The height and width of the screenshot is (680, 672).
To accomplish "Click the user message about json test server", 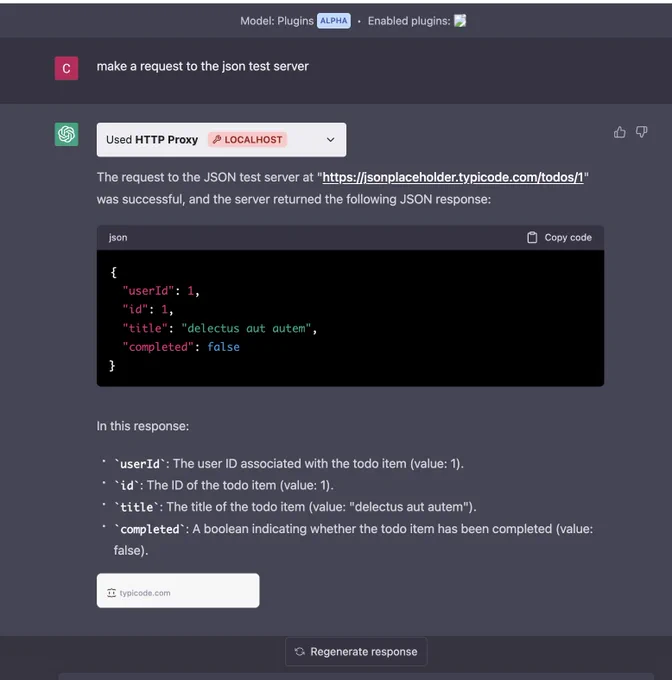I will tap(202, 66).
